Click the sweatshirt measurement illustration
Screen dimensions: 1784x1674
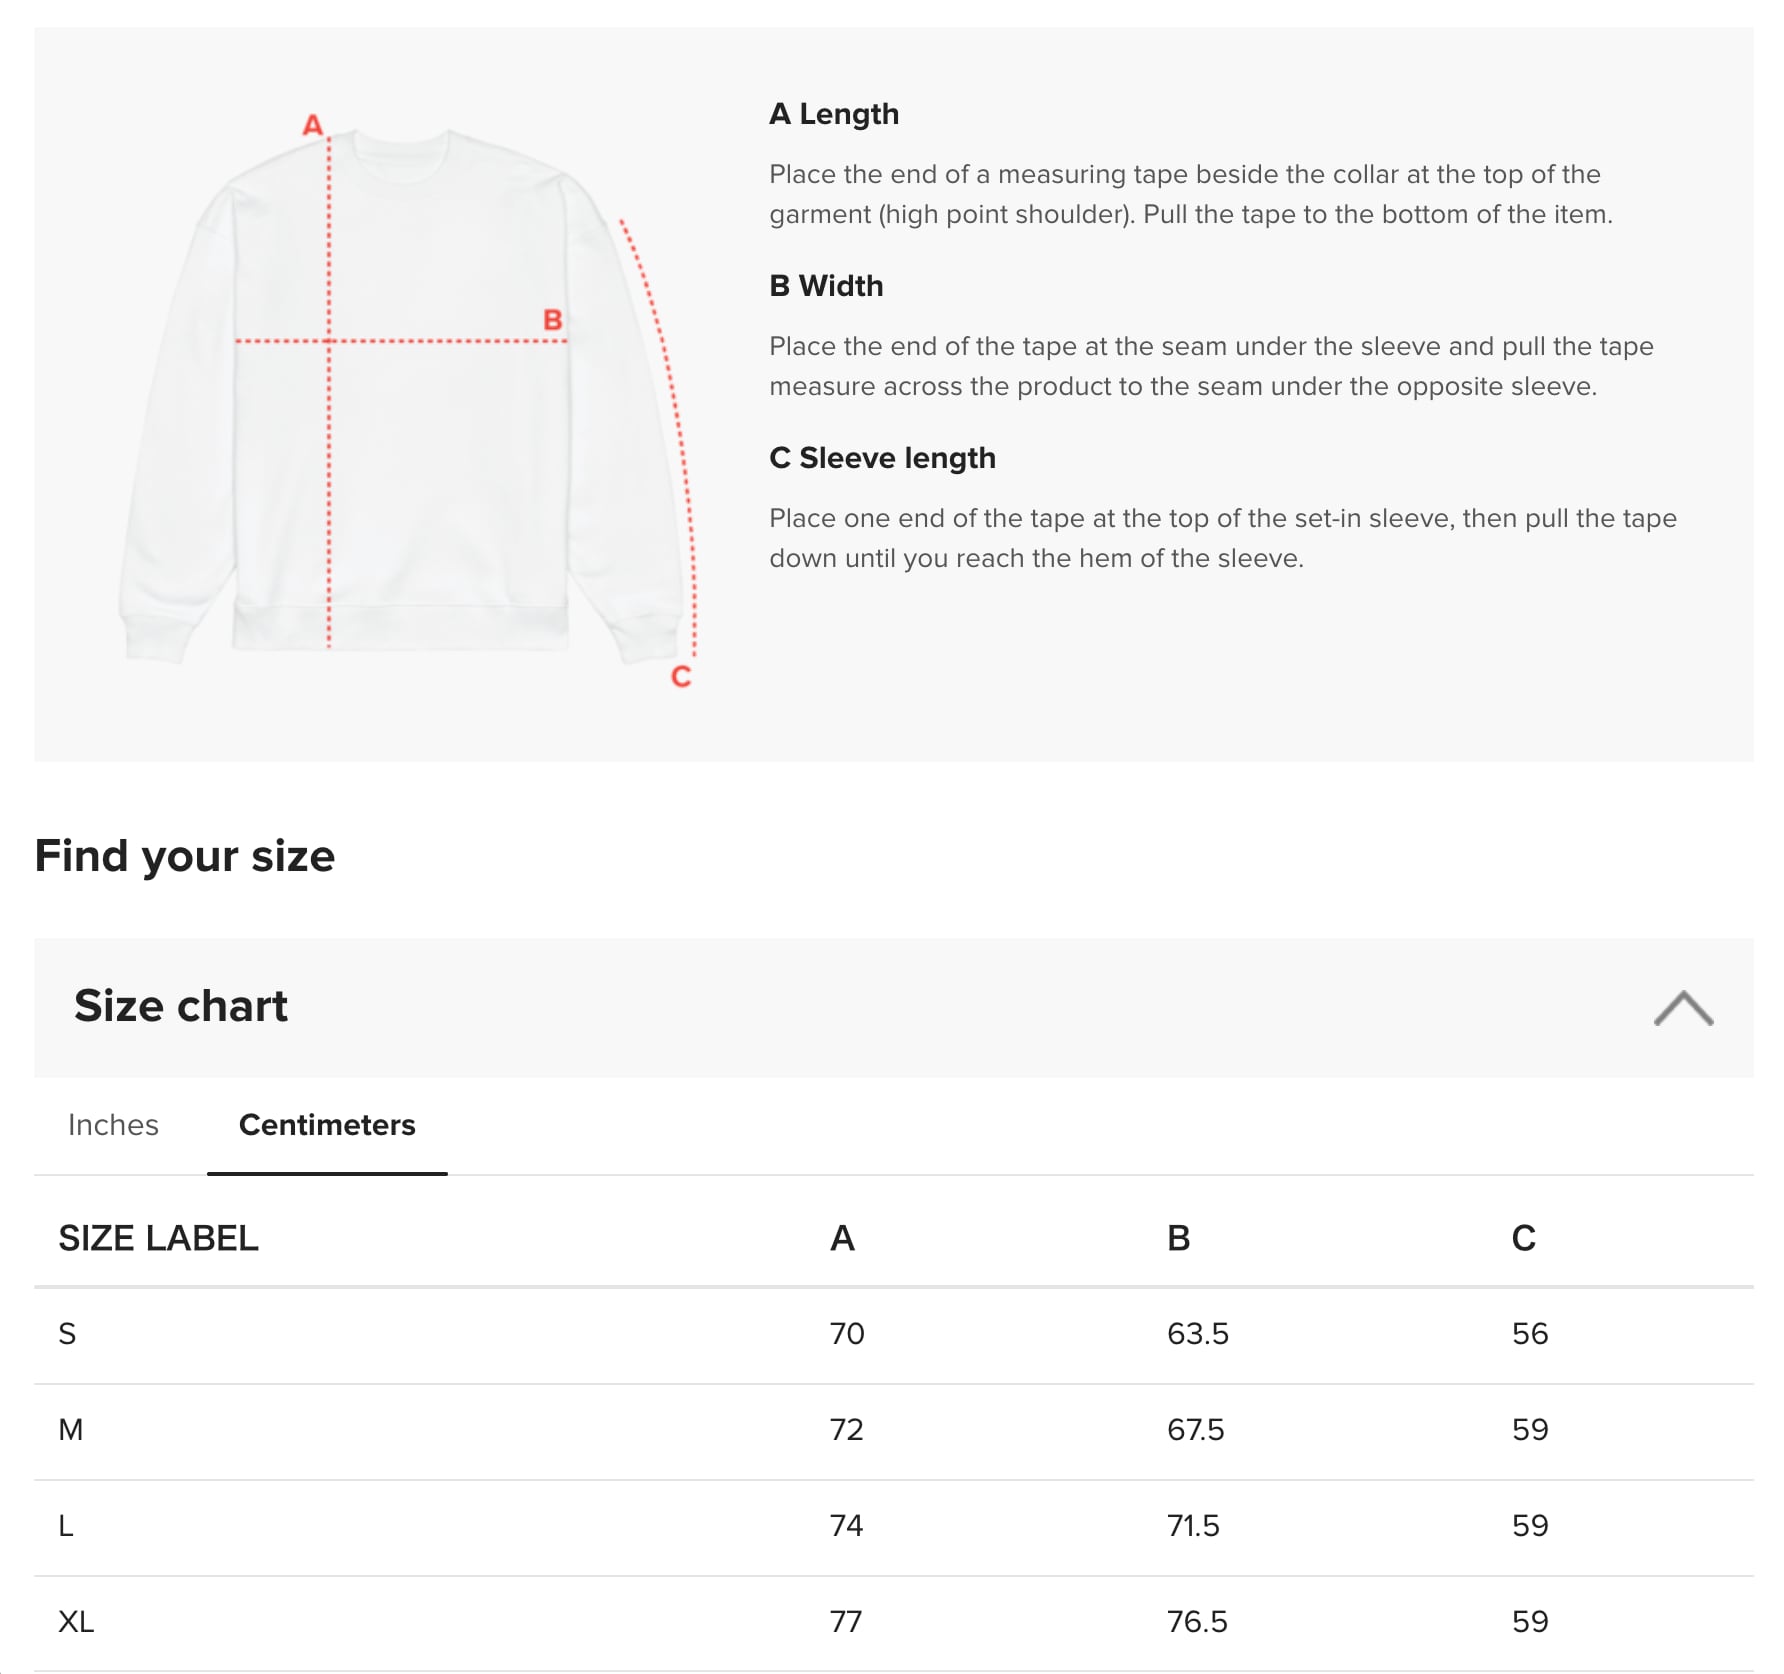(400, 400)
